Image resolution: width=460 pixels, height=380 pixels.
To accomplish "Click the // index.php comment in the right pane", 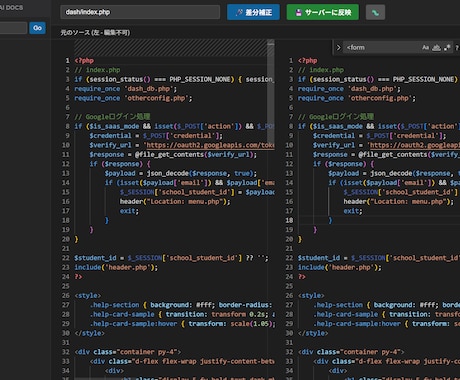I will click(321, 70).
